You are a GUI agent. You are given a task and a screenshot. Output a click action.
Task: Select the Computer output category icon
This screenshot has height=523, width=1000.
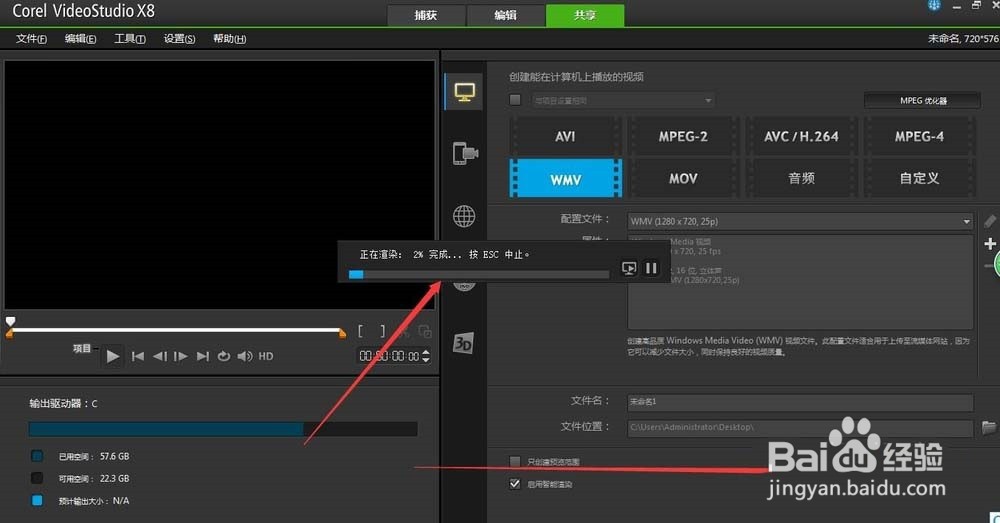pos(464,92)
